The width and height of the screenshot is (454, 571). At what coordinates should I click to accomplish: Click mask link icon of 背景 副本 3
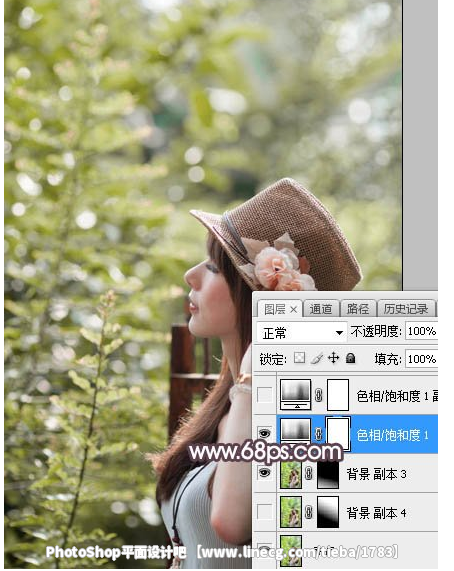point(309,473)
